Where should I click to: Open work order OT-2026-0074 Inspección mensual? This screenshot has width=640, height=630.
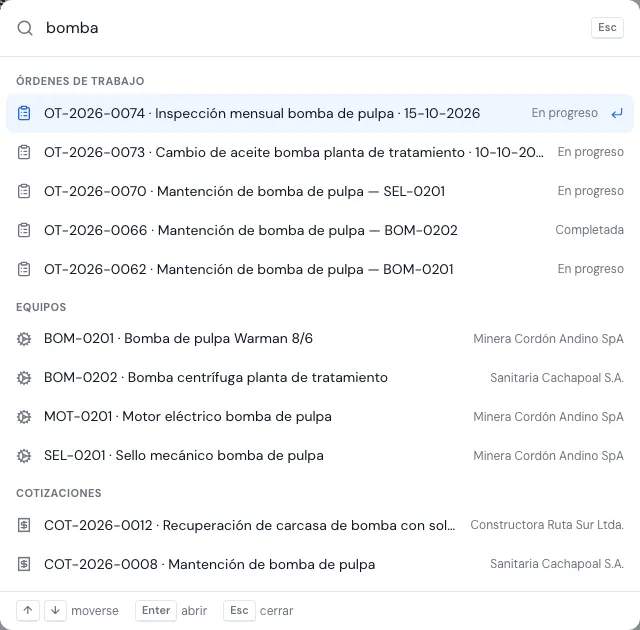tap(320, 113)
